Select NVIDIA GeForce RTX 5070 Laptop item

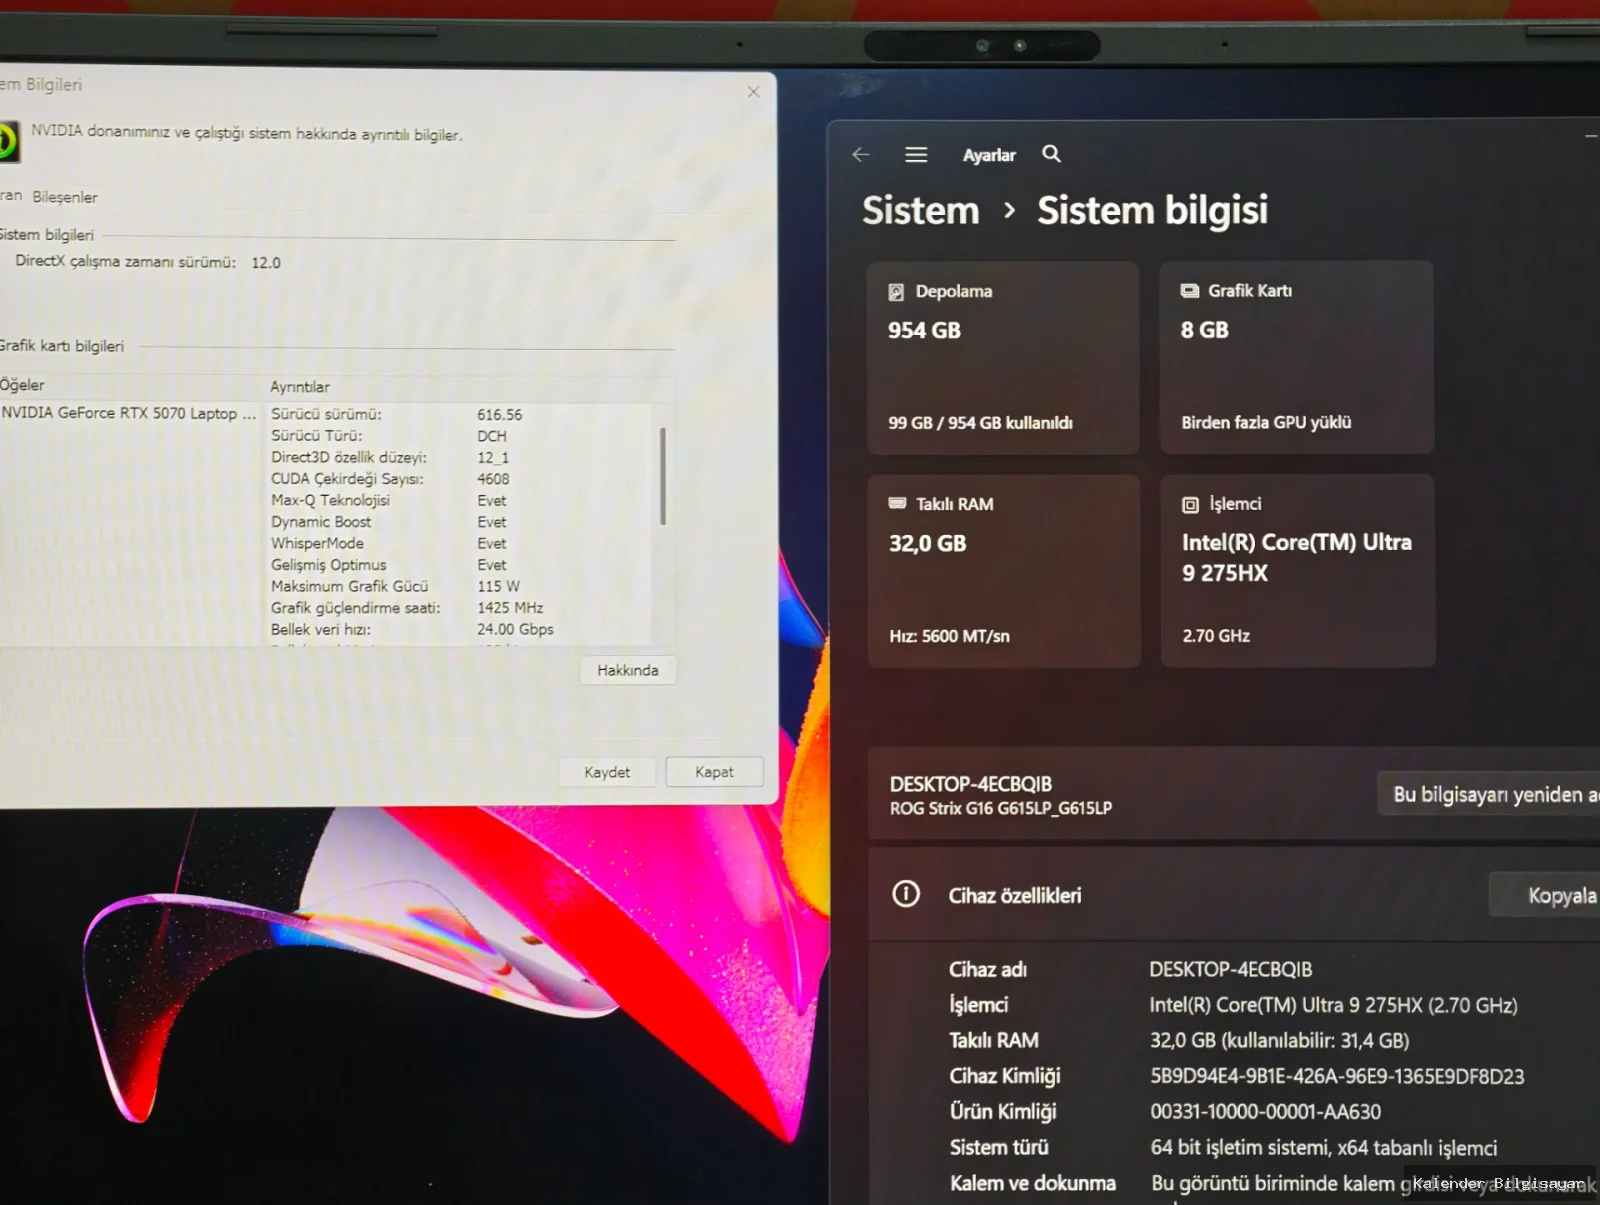129,413
